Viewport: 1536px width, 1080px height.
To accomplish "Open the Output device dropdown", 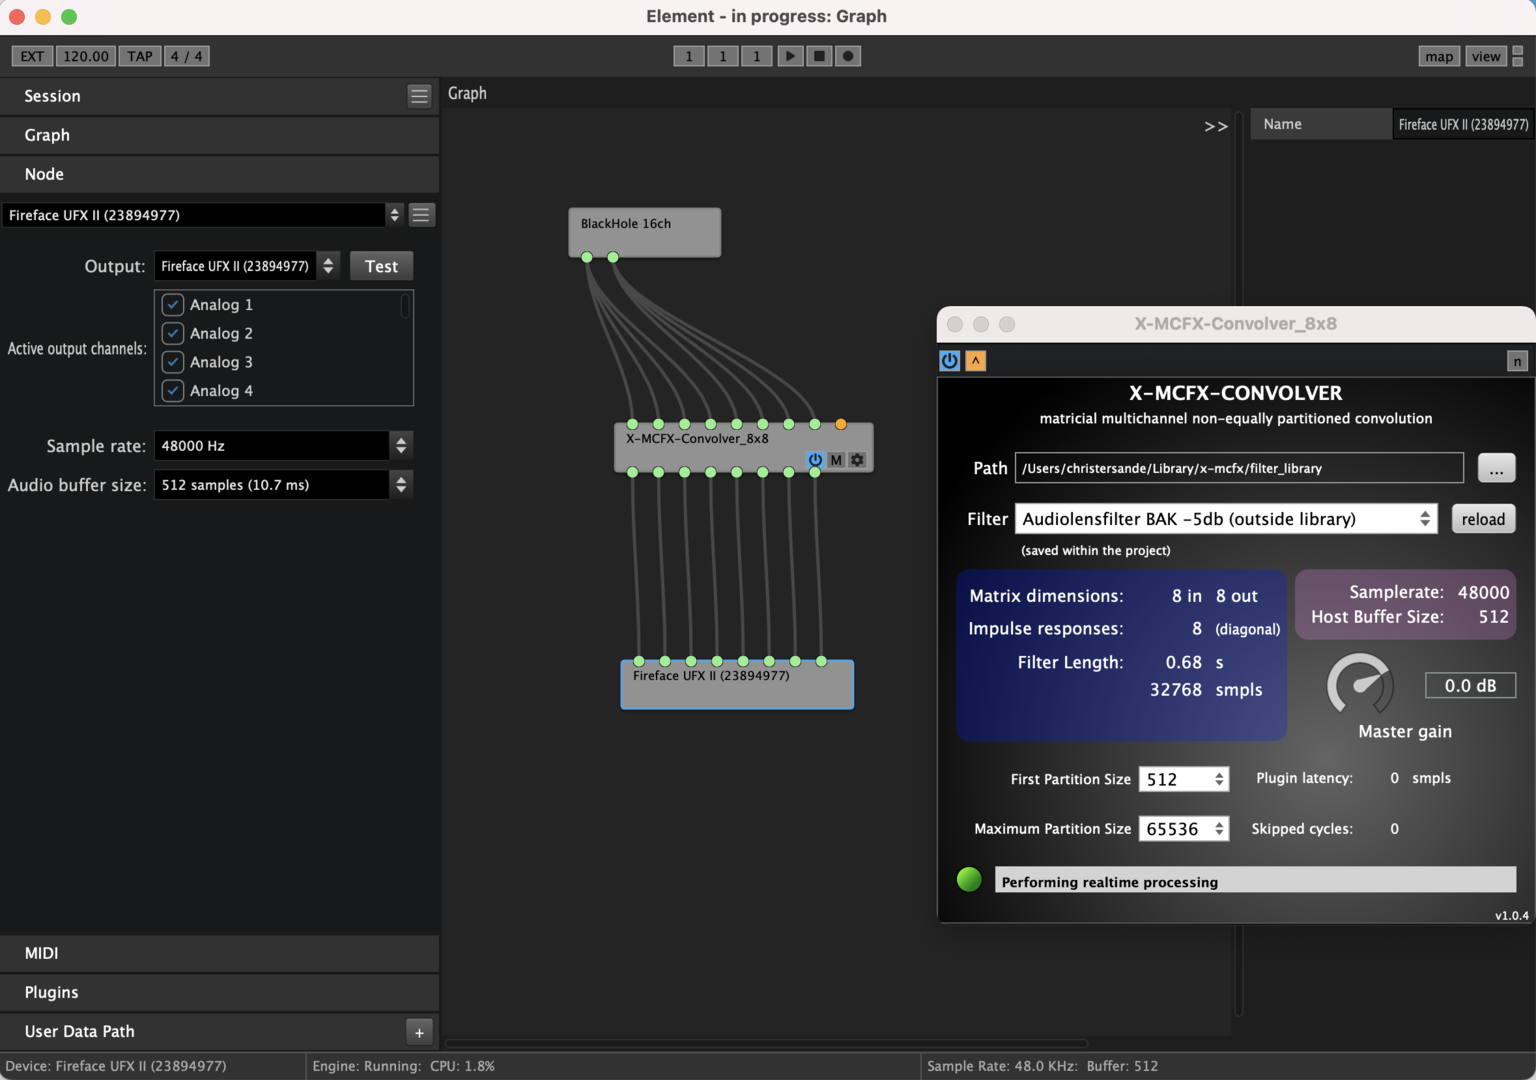I will click(248, 266).
